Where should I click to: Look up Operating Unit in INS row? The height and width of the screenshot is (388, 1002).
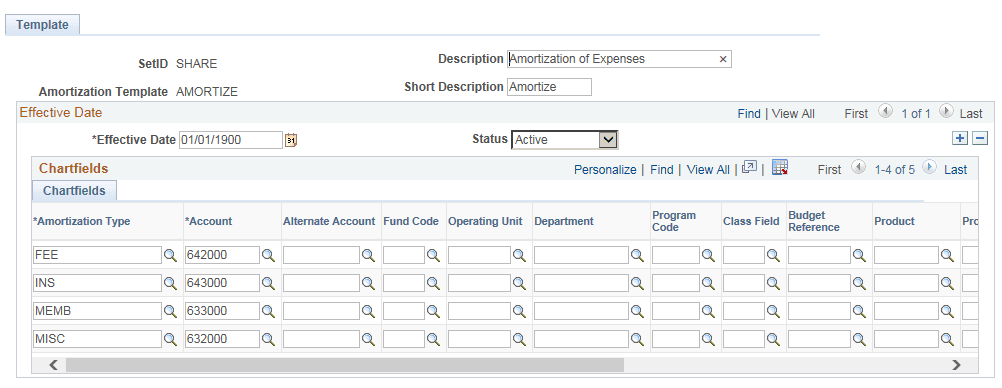[519, 283]
